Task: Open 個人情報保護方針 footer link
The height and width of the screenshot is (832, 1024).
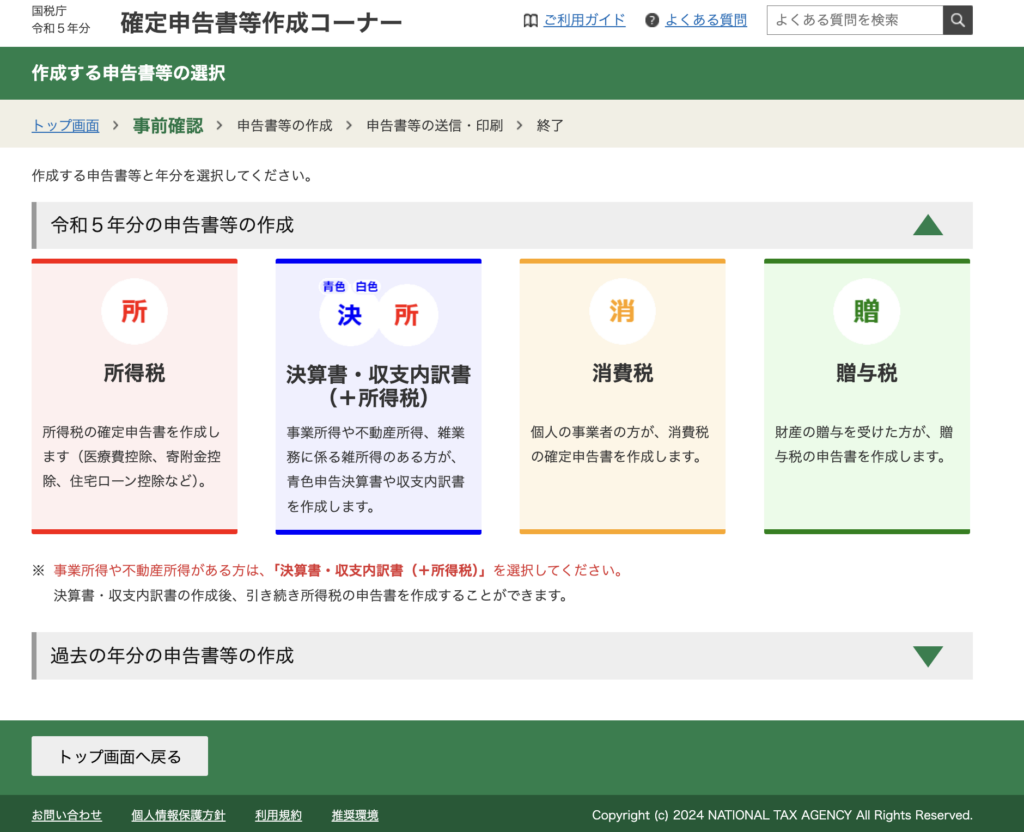Action: click(178, 815)
